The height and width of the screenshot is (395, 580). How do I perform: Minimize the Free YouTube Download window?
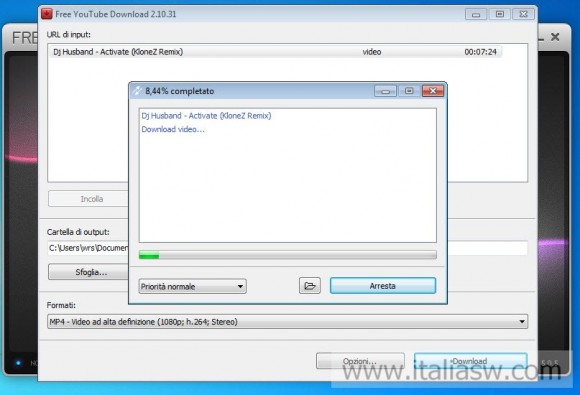476,14
